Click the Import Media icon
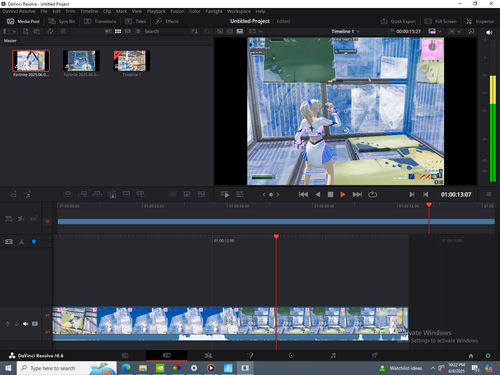Image resolution: width=500 pixels, height=375 pixels. [26, 31]
